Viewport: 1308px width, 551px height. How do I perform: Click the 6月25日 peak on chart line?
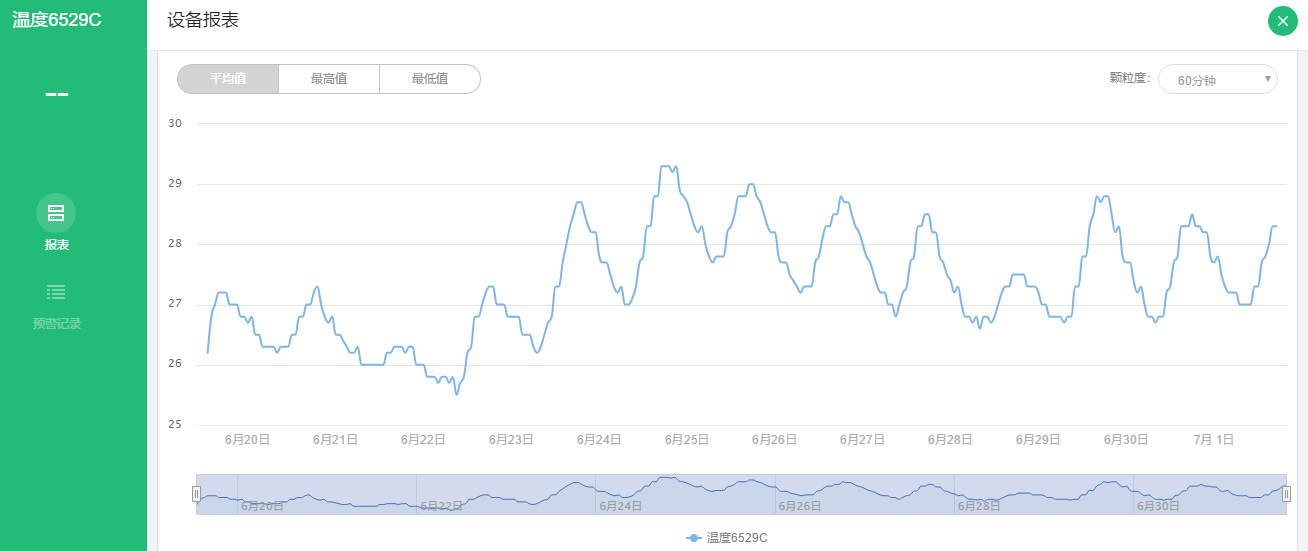click(666, 167)
